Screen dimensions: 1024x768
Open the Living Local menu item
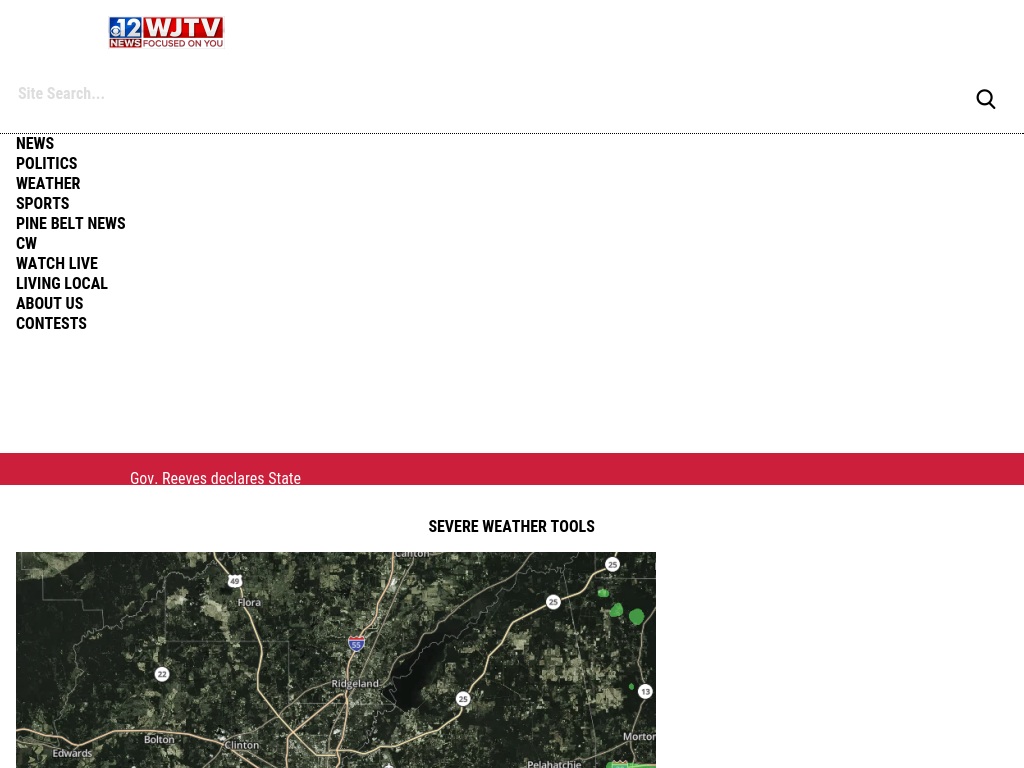tap(62, 283)
